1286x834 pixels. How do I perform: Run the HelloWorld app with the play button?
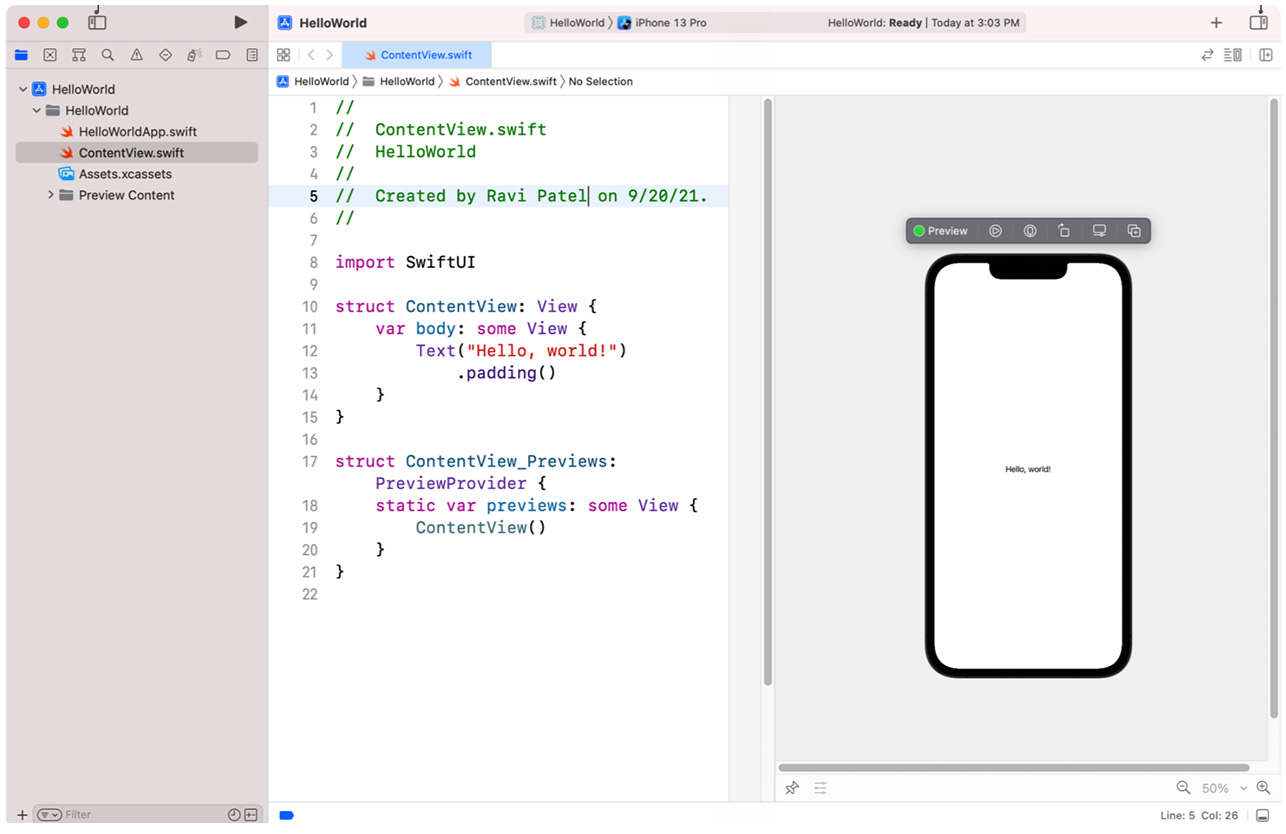pyautogui.click(x=240, y=22)
